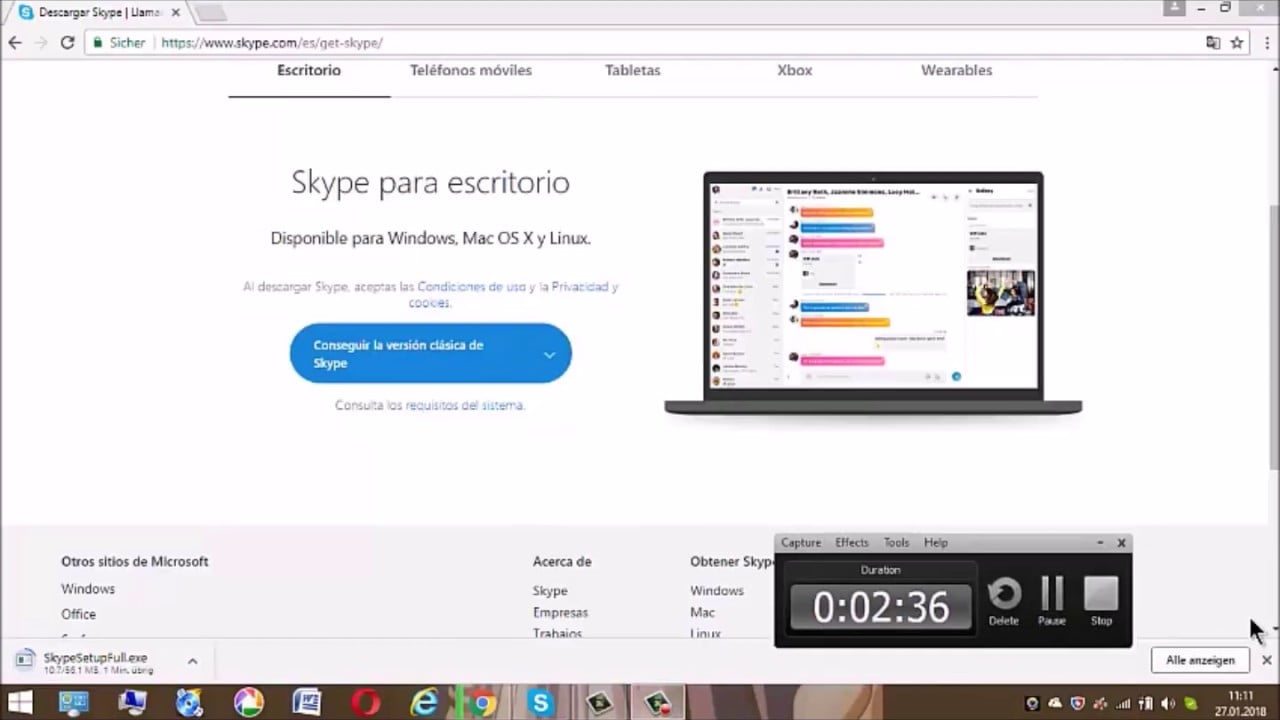Image resolution: width=1280 pixels, height=720 pixels.
Task: Close the downloads bar
Action: click(1266, 660)
